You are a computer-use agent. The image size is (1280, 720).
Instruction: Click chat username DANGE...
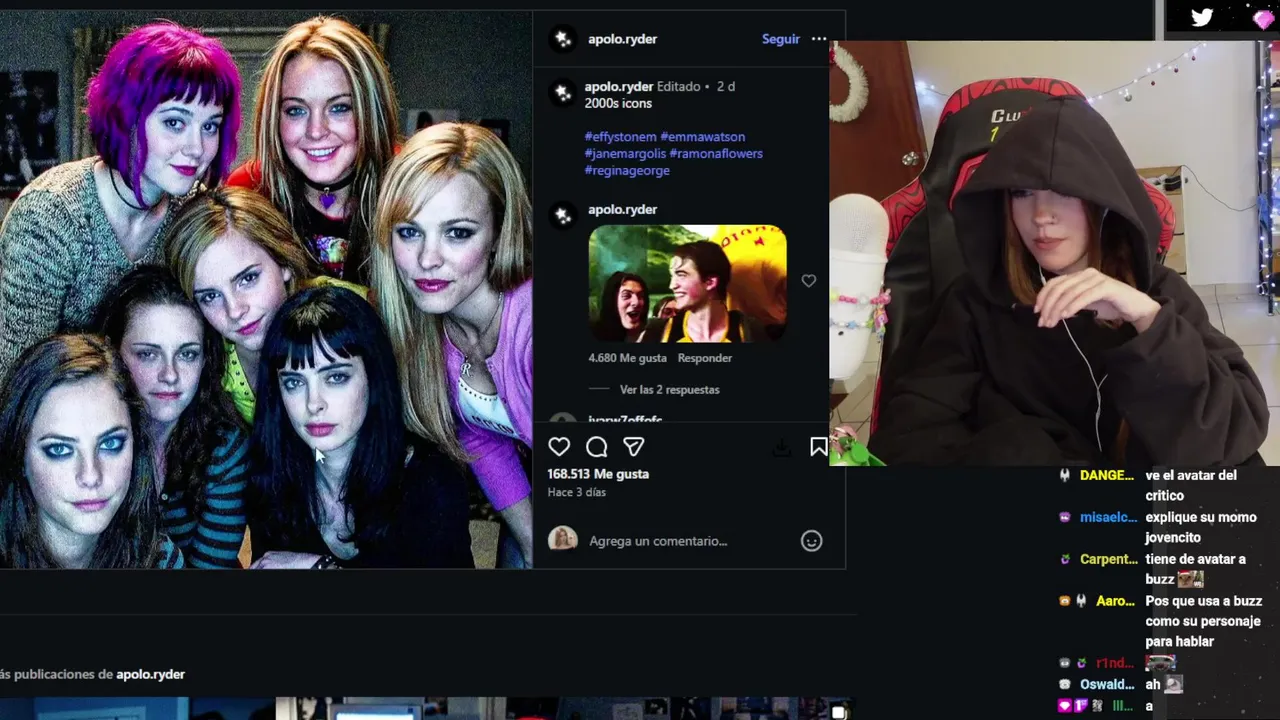tap(1107, 476)
